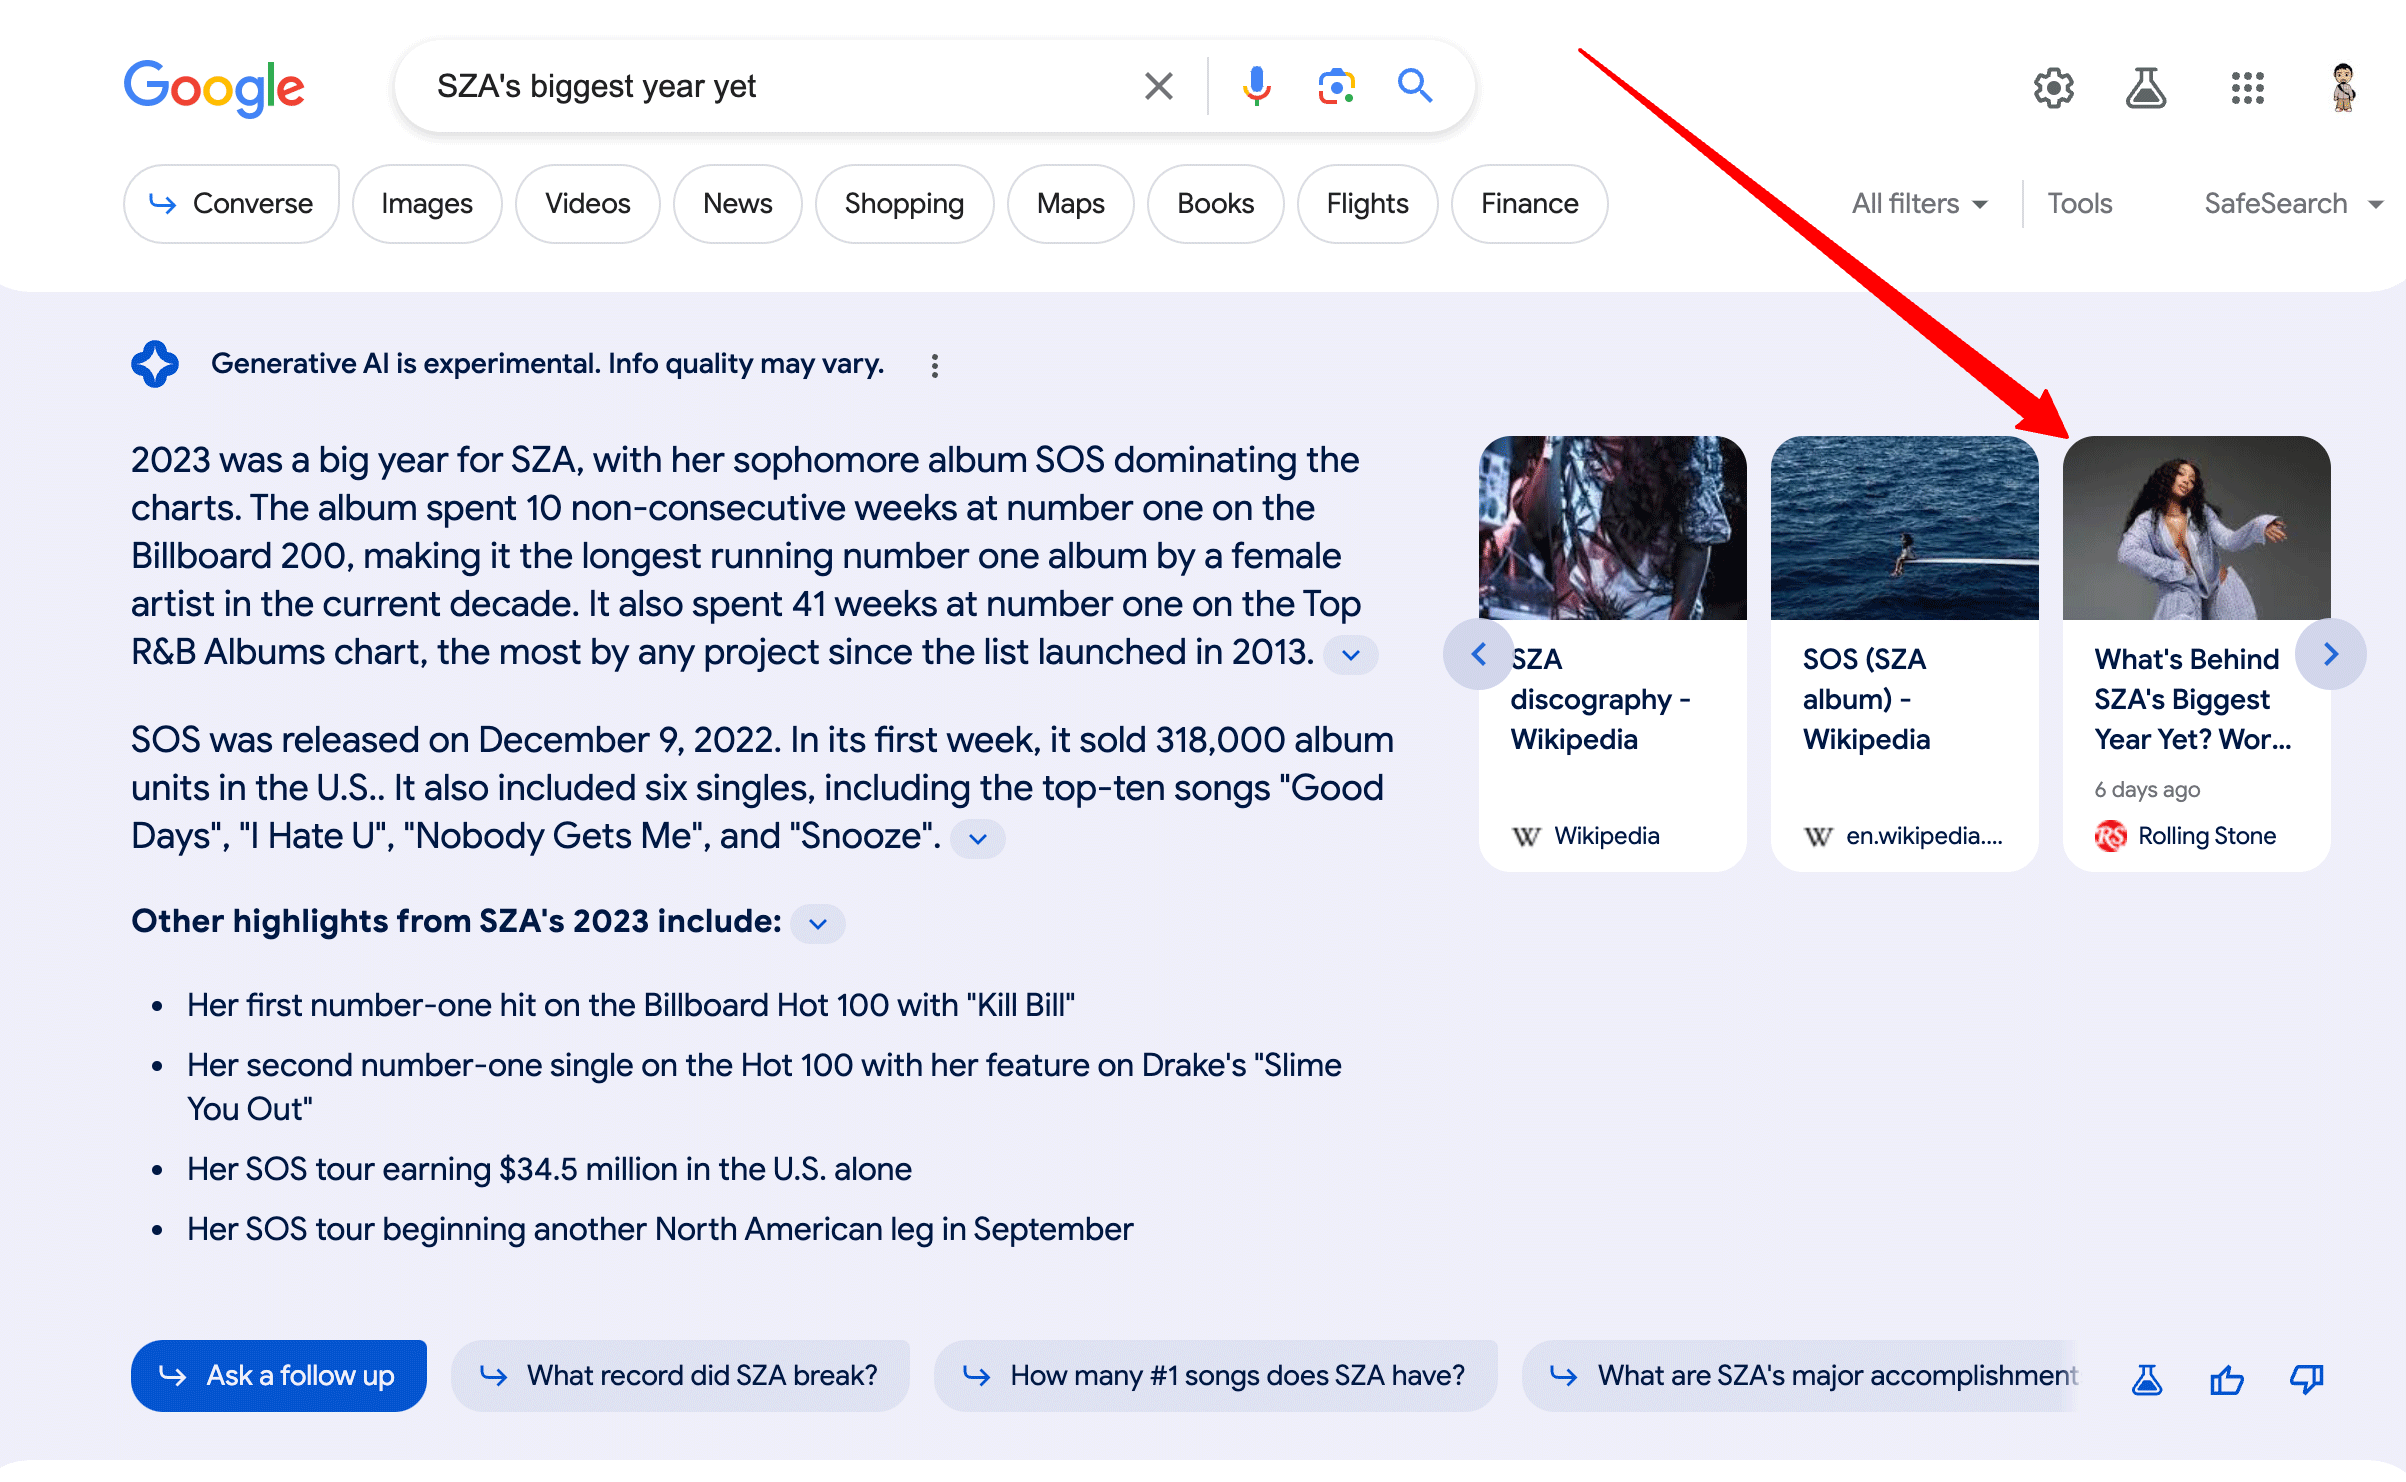Clear the search query with X icon

pos(1158,86)
